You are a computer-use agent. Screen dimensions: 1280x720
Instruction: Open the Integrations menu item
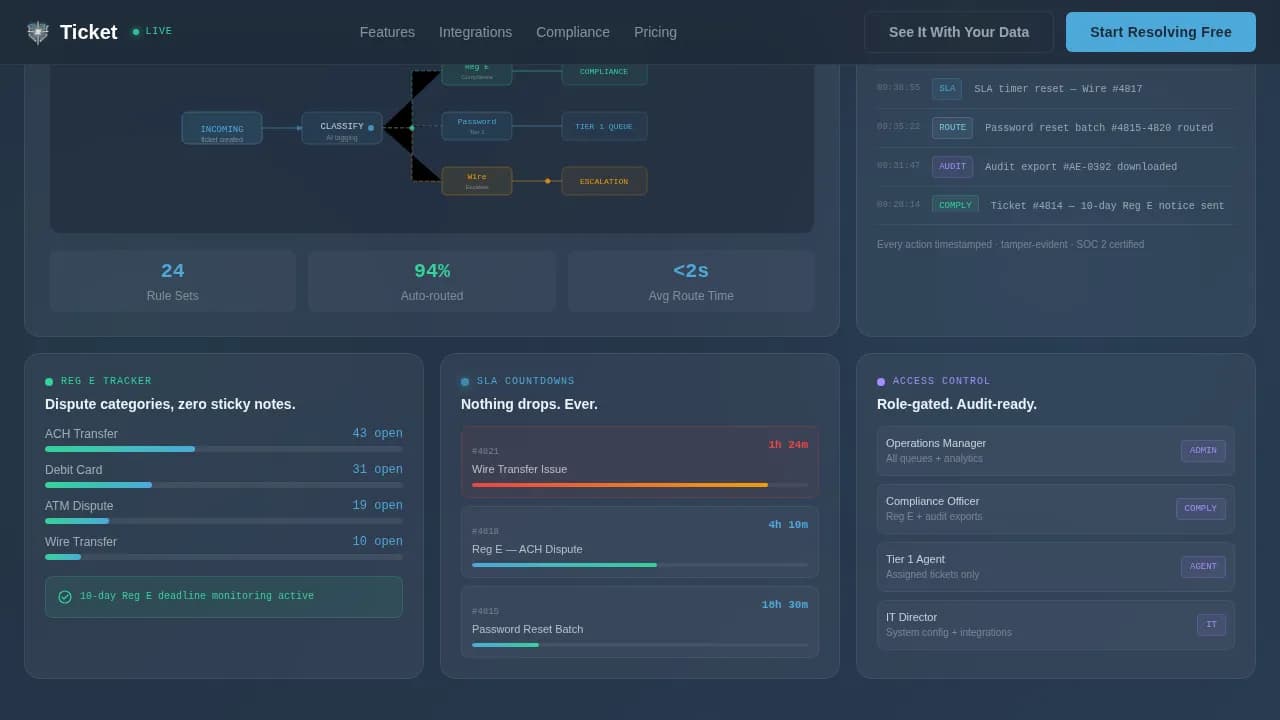tap(475, 31)
